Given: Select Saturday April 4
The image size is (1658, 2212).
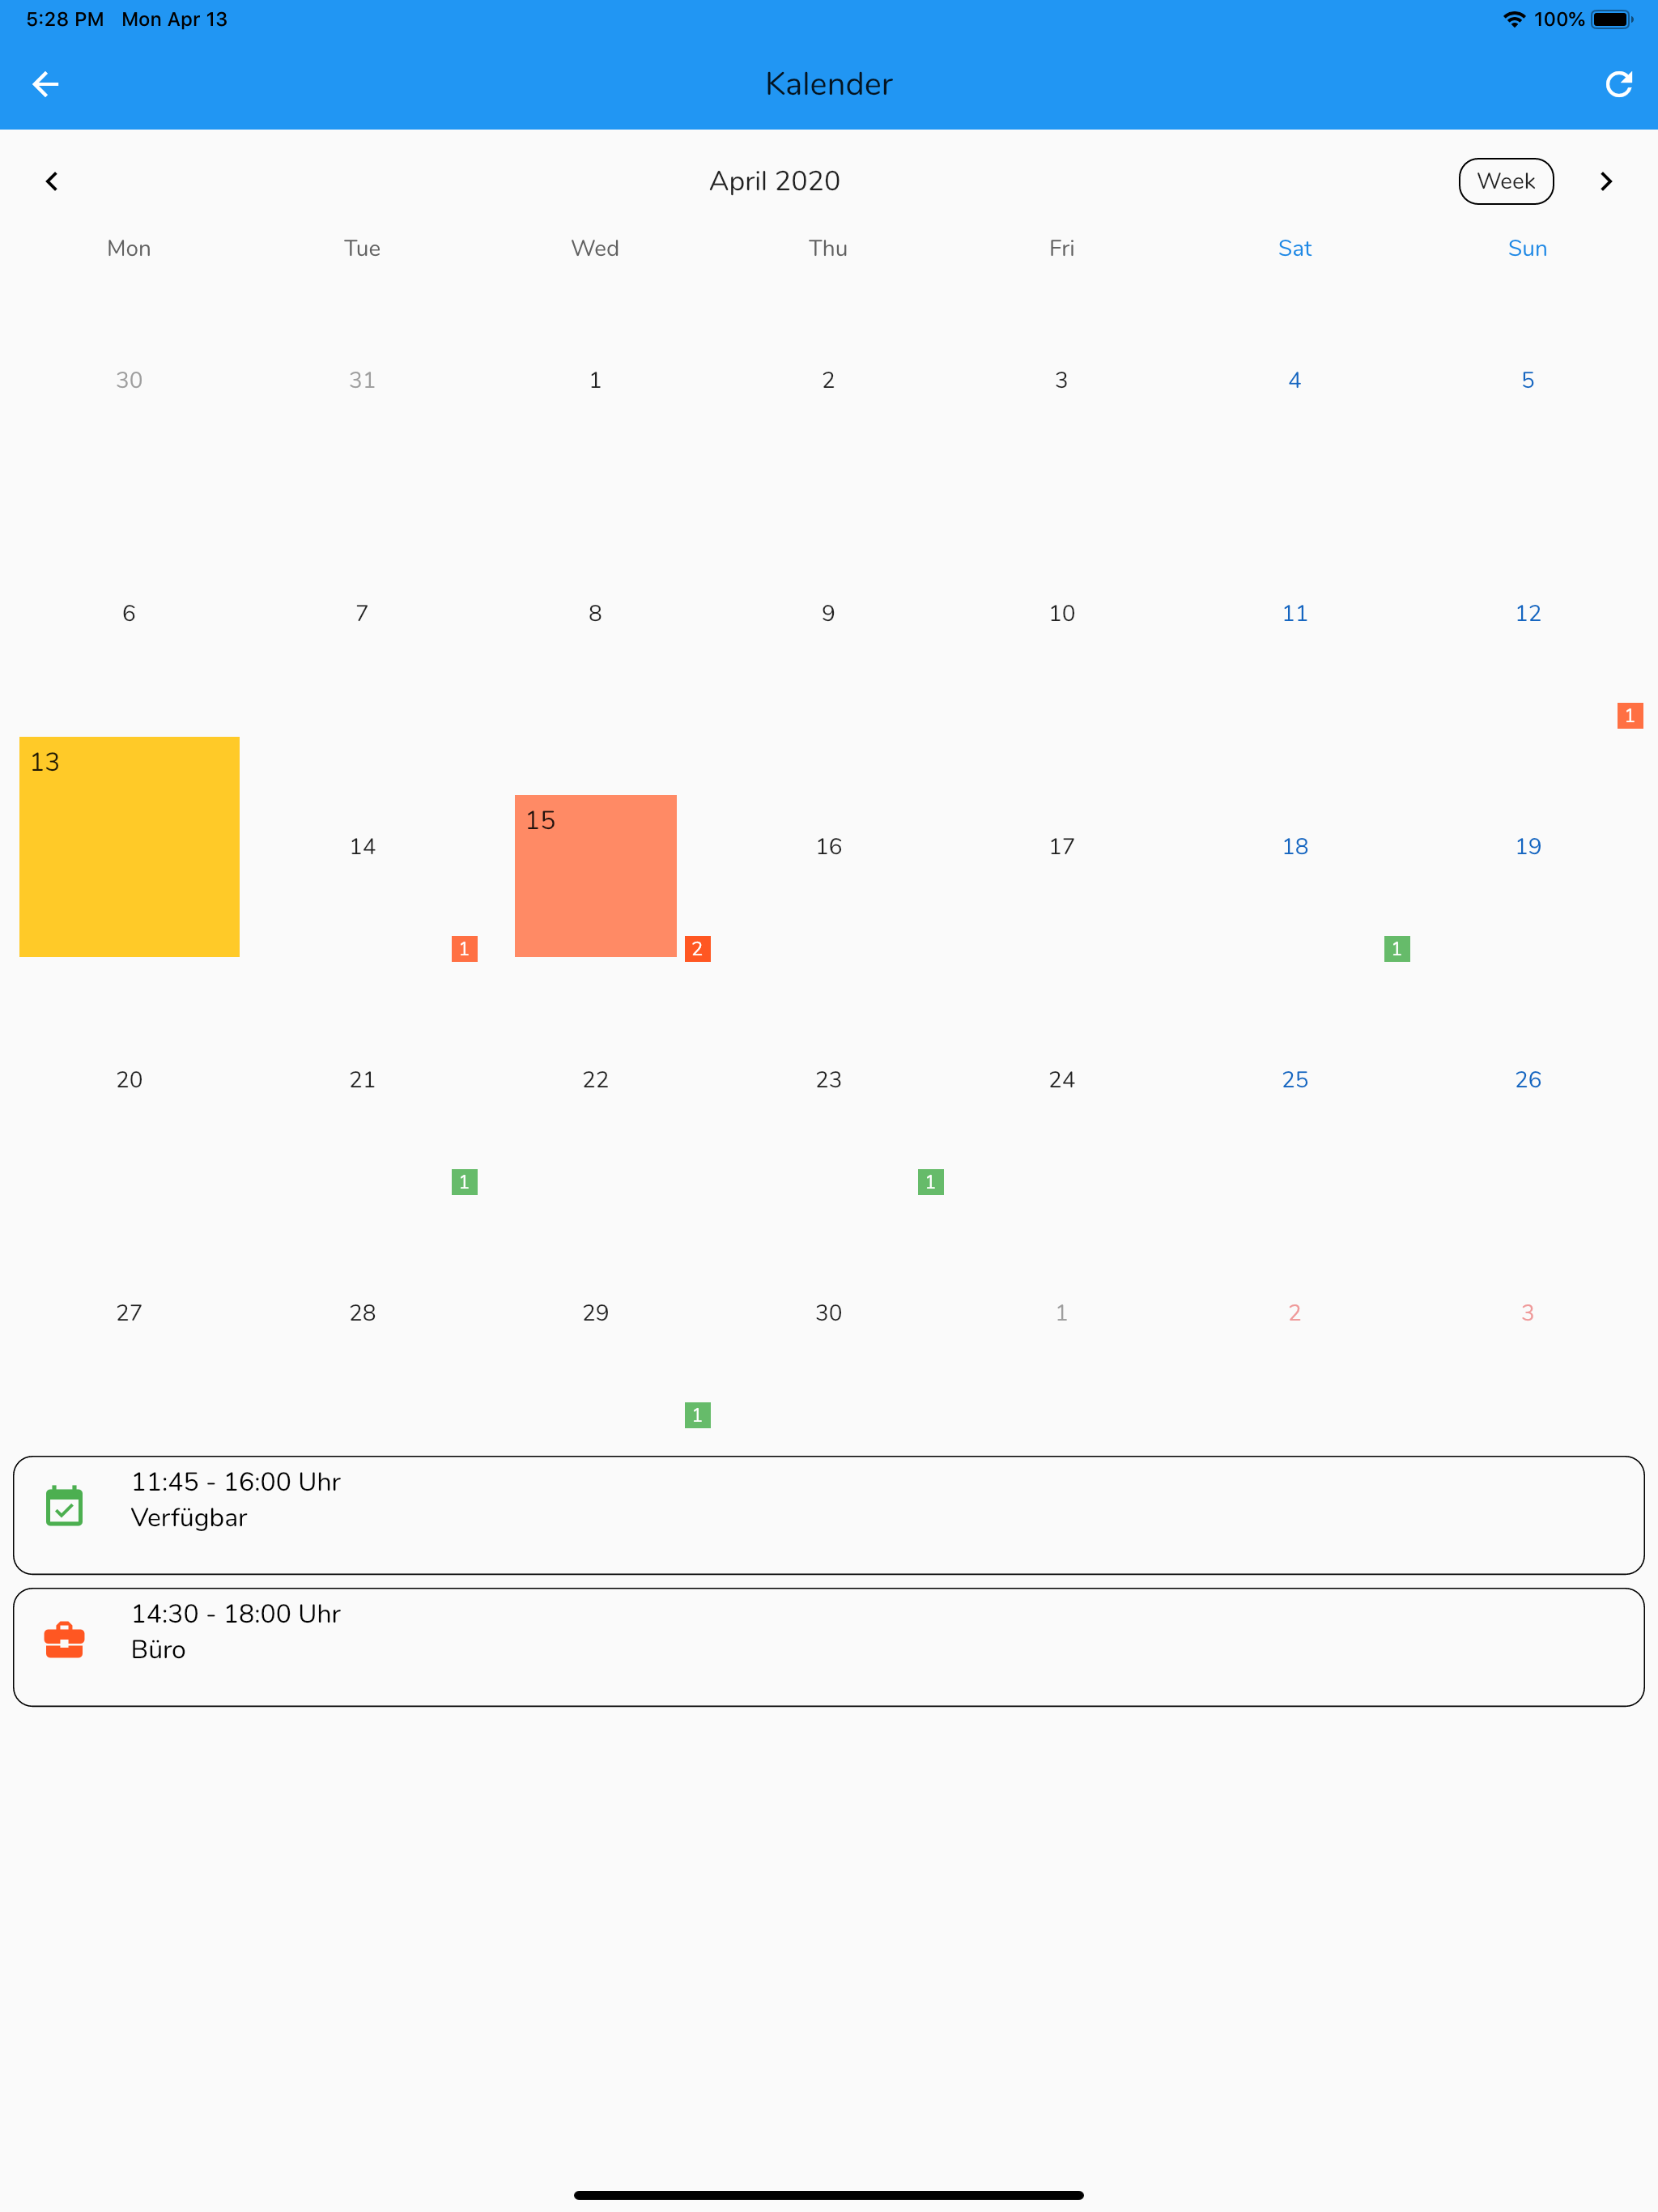Looking at the screenshot, I should pyautogui.click(x=1294, y=380).
